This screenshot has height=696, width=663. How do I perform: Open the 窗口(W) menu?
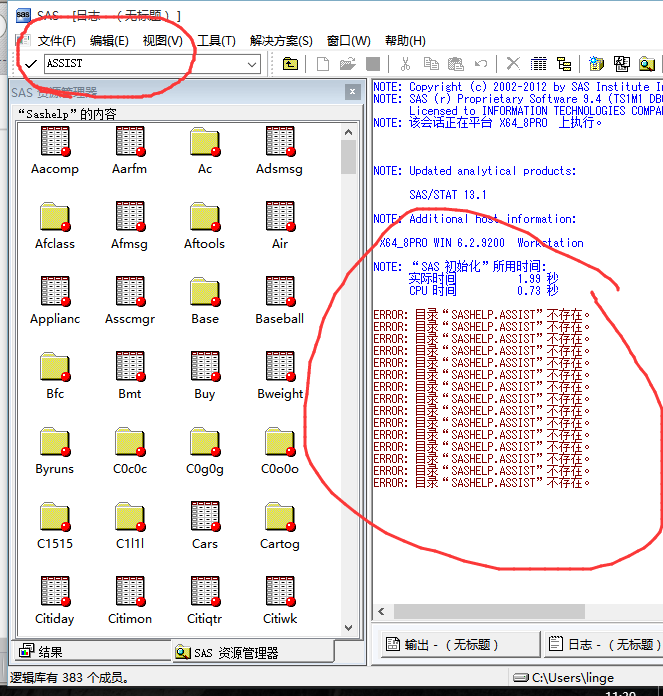348,41
